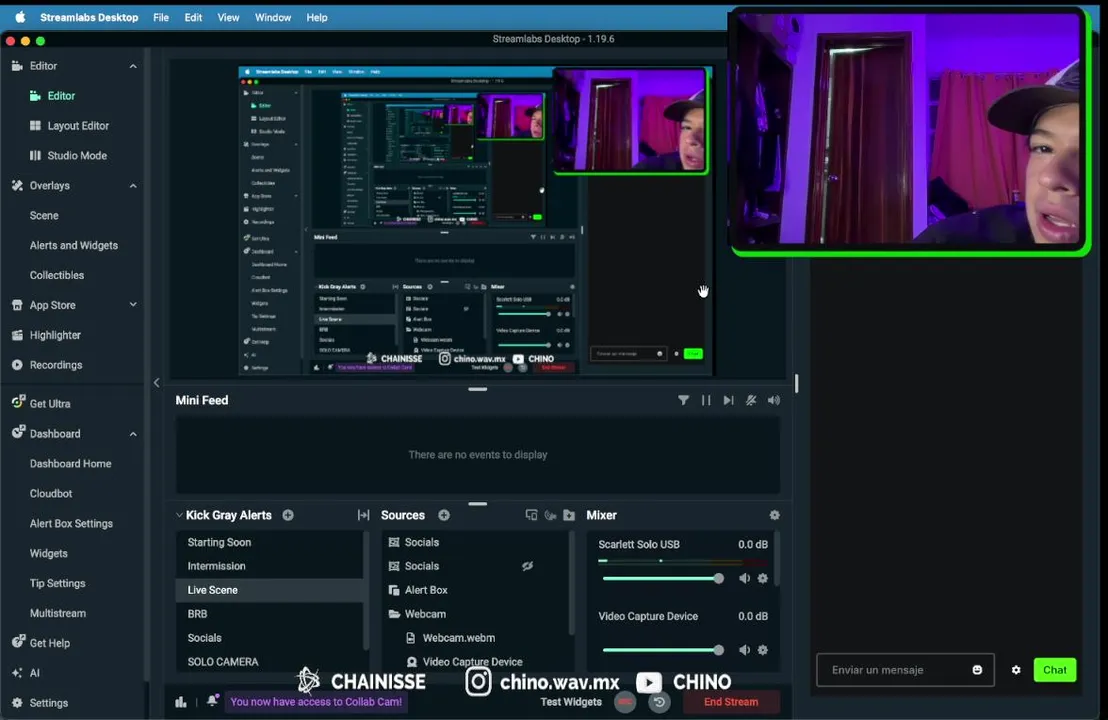
Task: Open the Mini Feed filter icon
Action: (683, 400)
